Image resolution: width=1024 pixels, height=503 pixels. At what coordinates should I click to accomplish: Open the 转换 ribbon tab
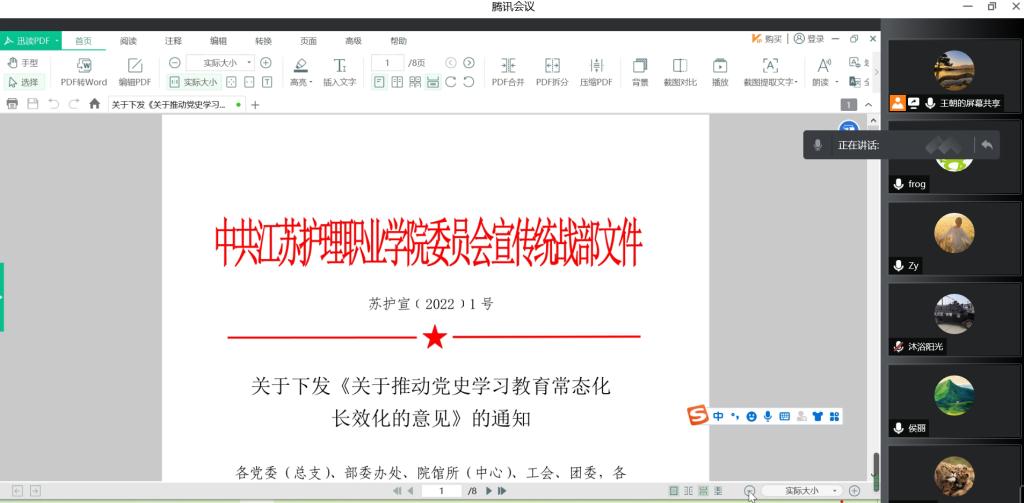click(x=263, y=40)
